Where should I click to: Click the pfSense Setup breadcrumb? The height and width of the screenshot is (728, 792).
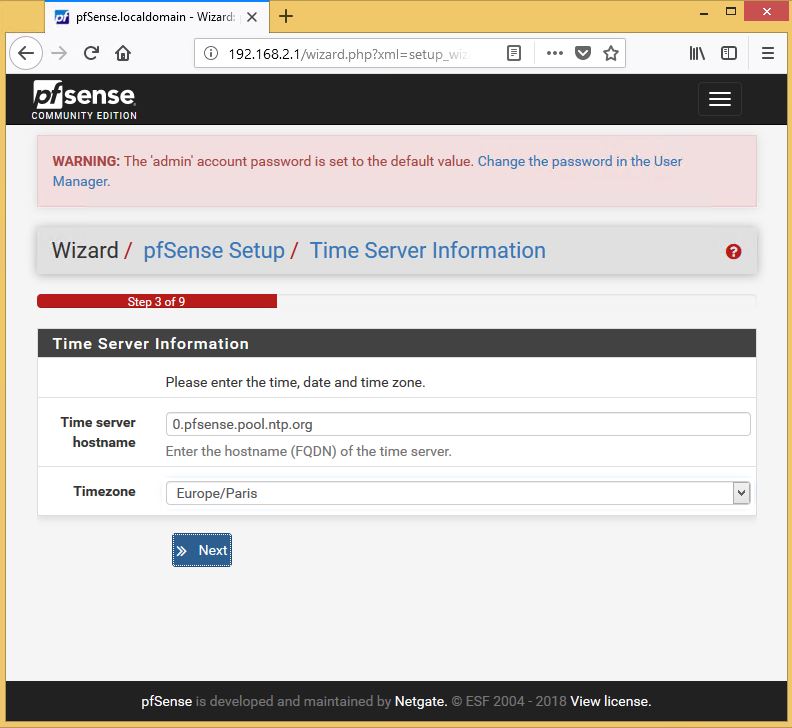[x=214, y=251]
